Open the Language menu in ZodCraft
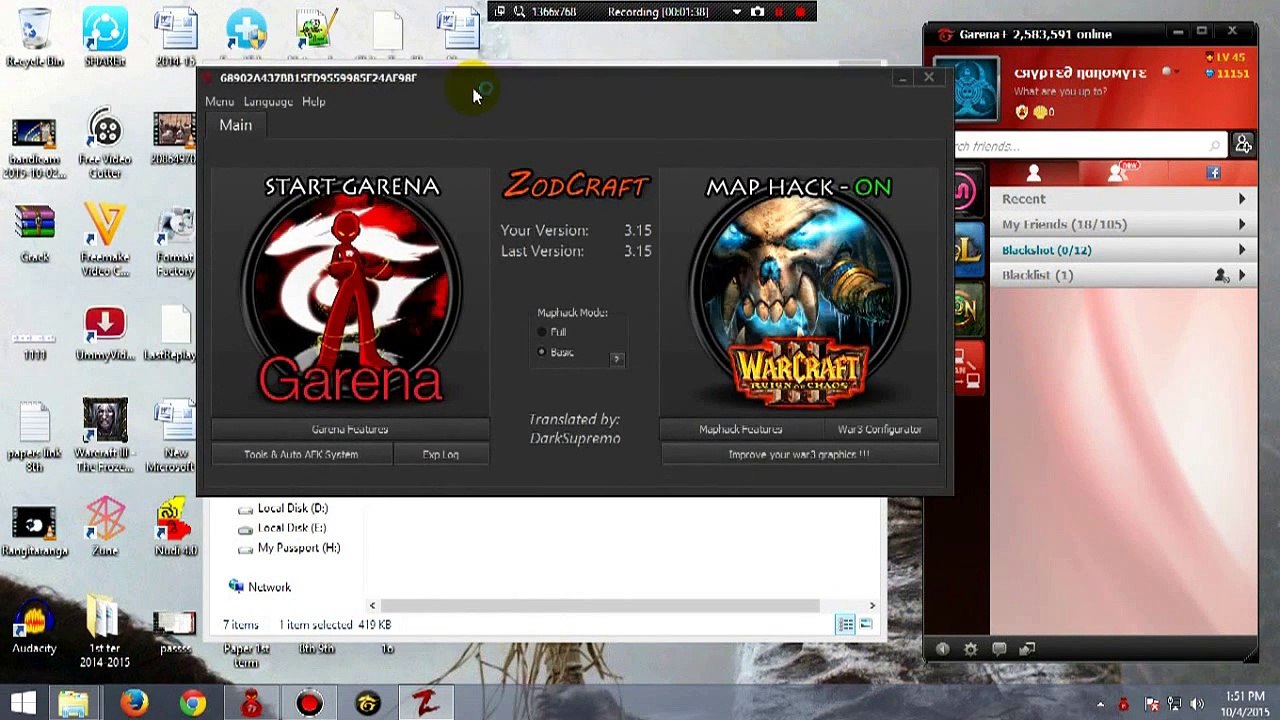 click(268, 102)
